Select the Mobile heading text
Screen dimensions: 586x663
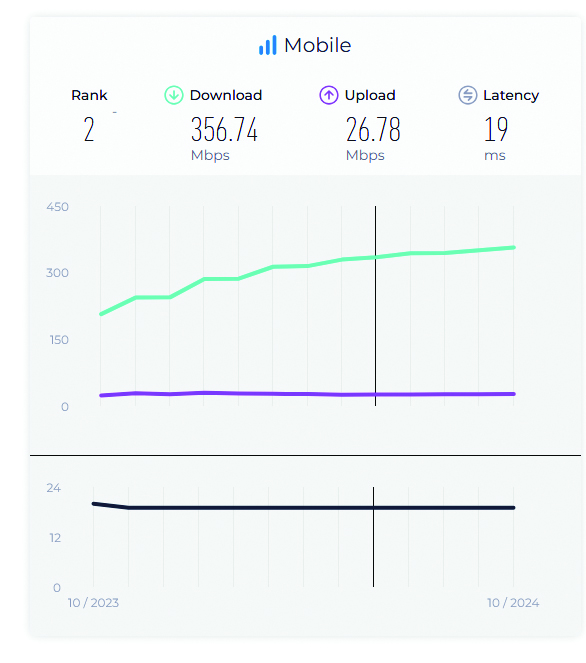pyautogui.click(x=318, y=45)
